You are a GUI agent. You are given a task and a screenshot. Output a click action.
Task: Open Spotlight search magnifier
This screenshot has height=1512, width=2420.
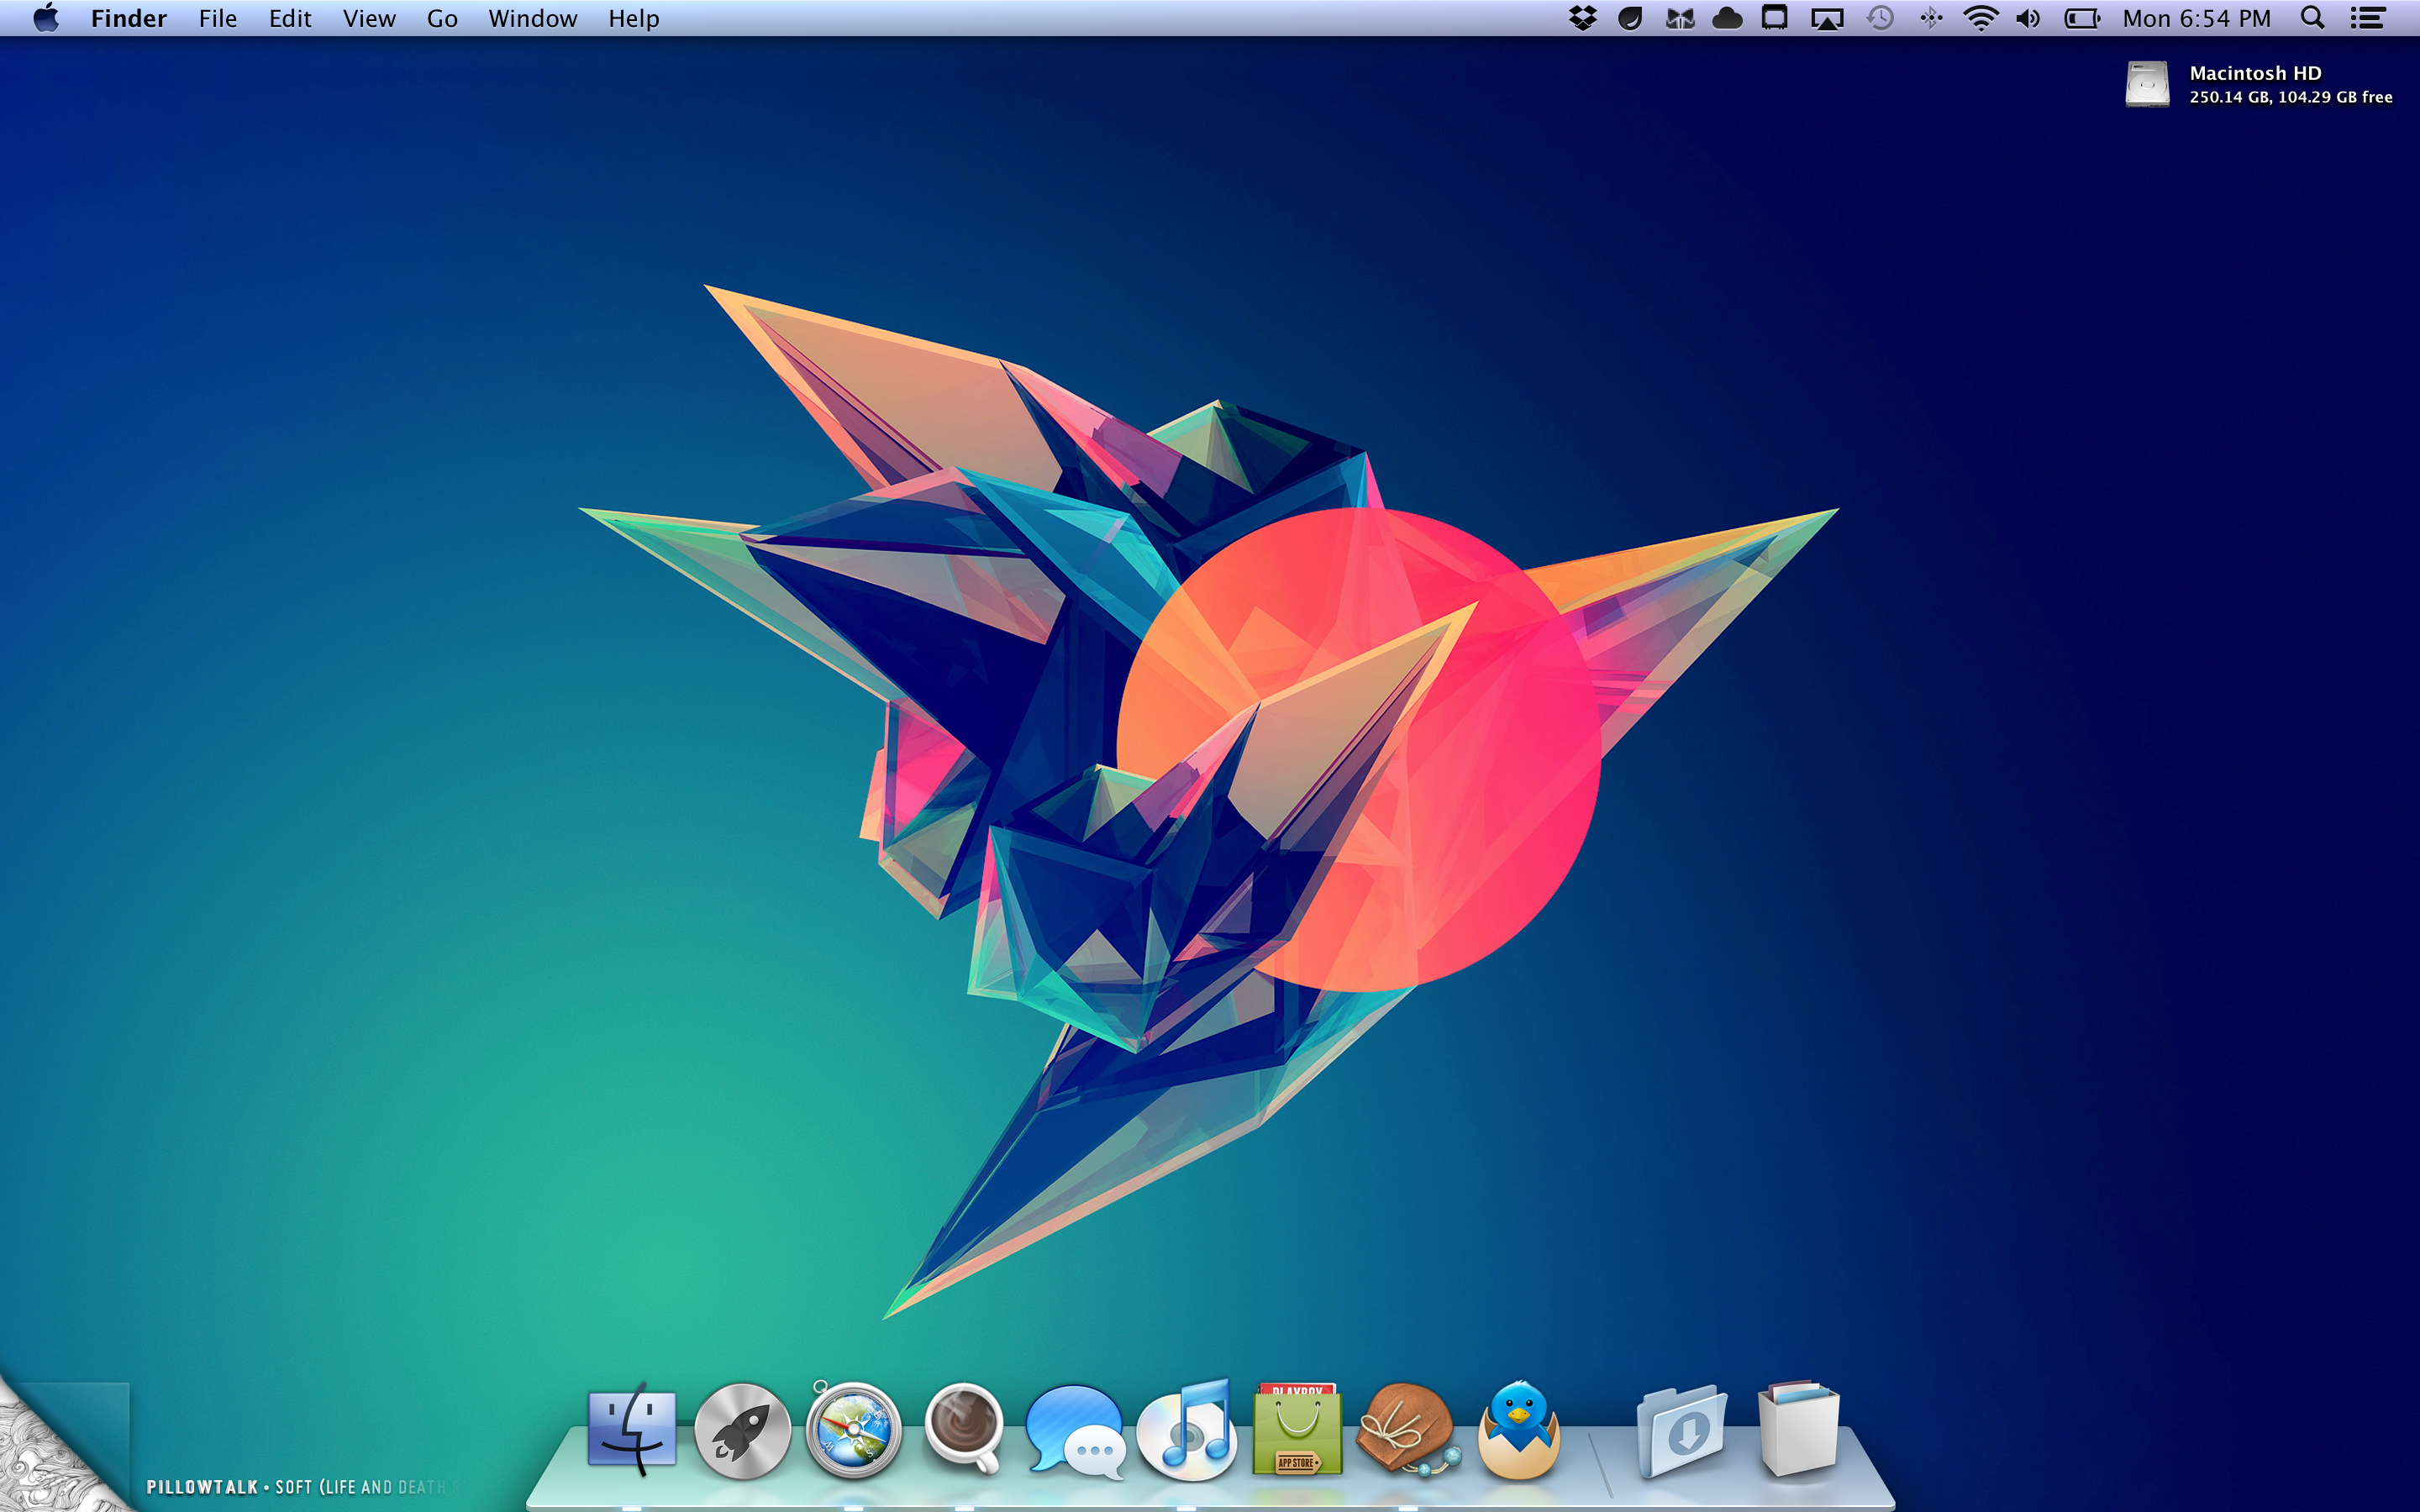click(x=2312, y=18)
